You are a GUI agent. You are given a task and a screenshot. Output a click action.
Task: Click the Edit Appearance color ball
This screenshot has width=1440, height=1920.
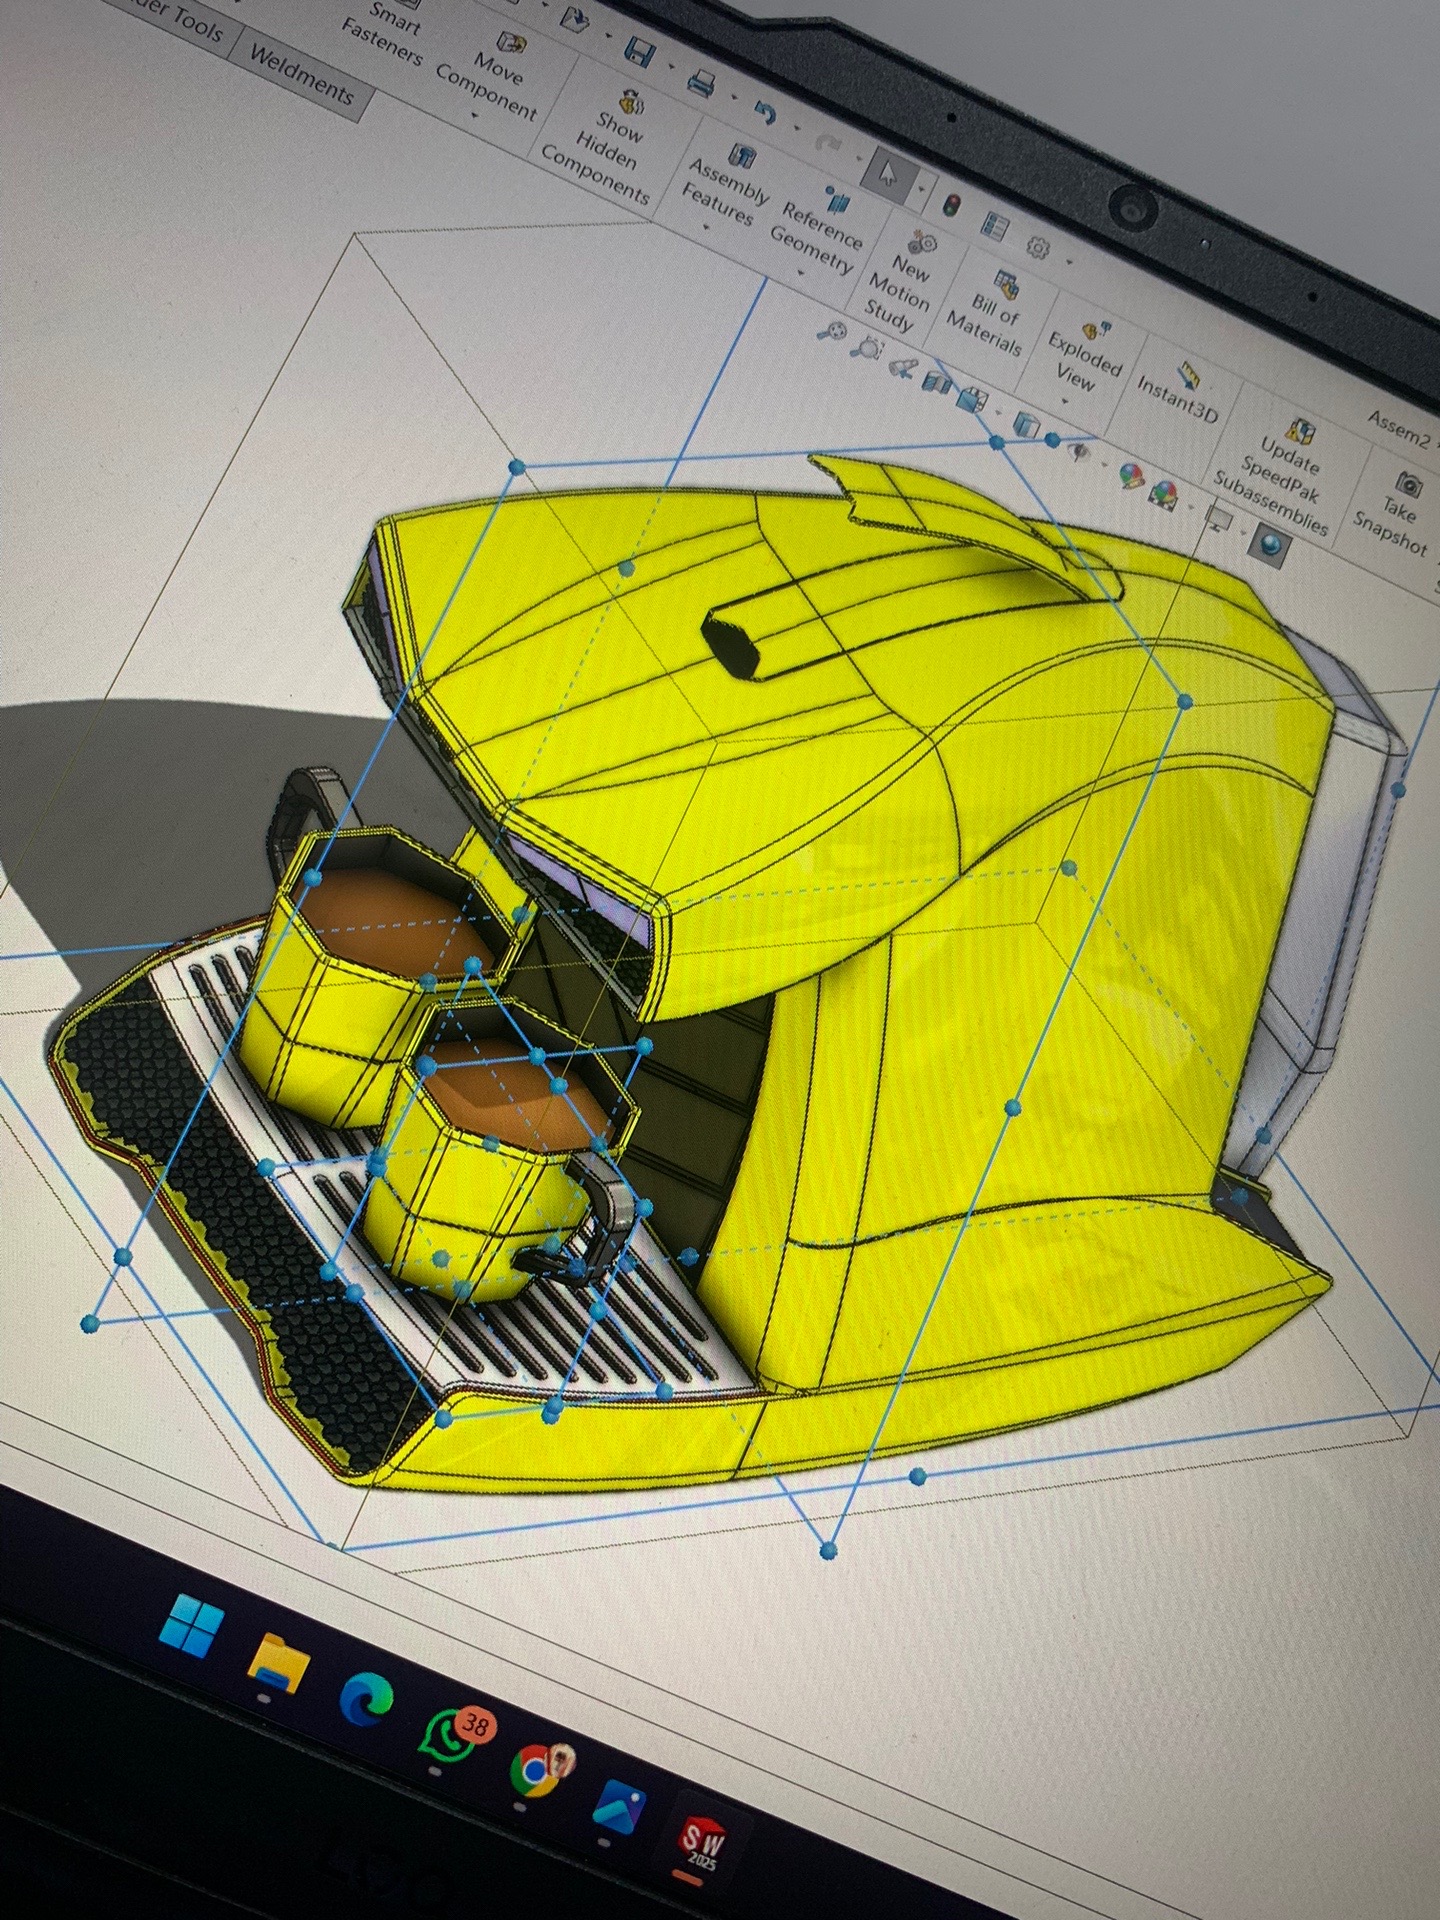pos(1131,475)
